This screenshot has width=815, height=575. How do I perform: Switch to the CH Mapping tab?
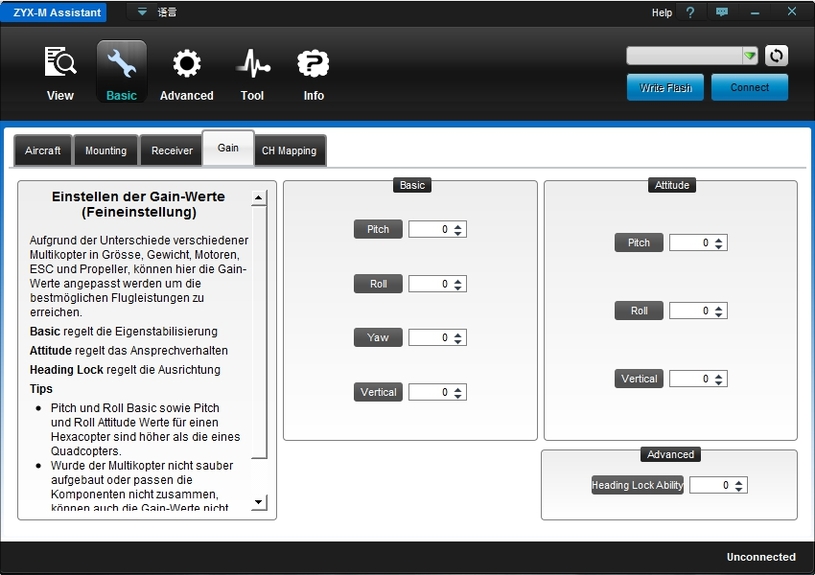tap(289, 151)
